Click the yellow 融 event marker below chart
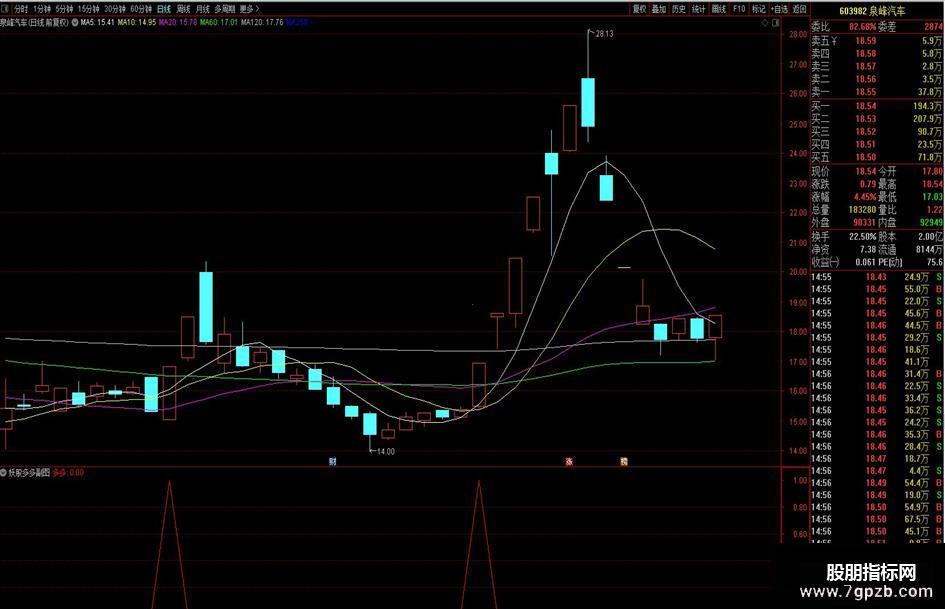The height and width of the screenshot is (609, 945). [x=624, y=461]
